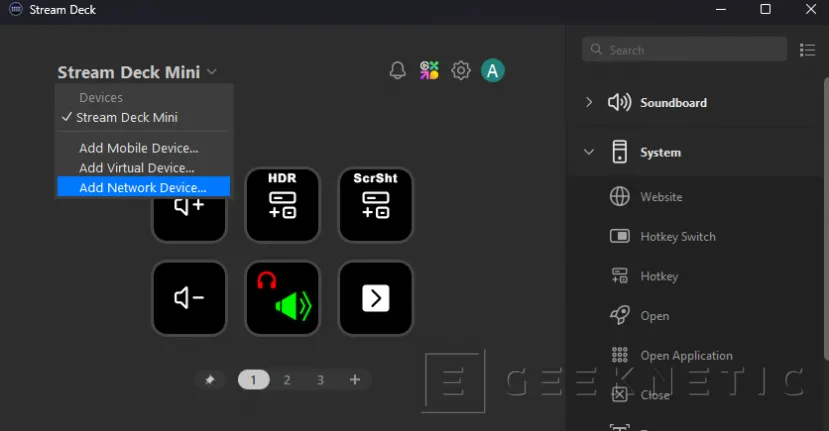Click the Devices header in dropdown
Image resolution: width=829 pixels, height=431 pixels.
pos(101,97)
